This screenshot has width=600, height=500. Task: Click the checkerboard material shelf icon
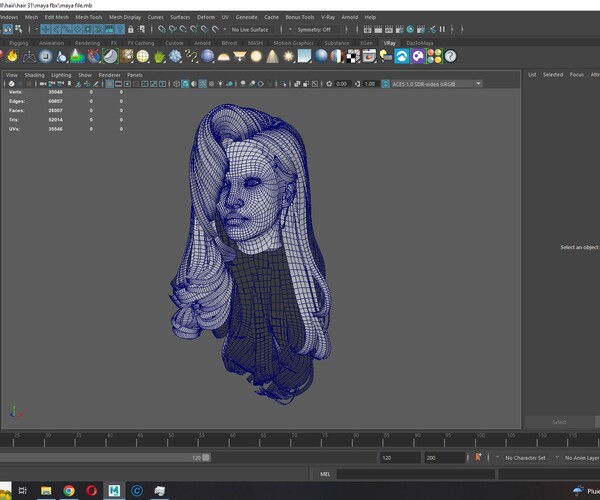[x=353, y=56]
